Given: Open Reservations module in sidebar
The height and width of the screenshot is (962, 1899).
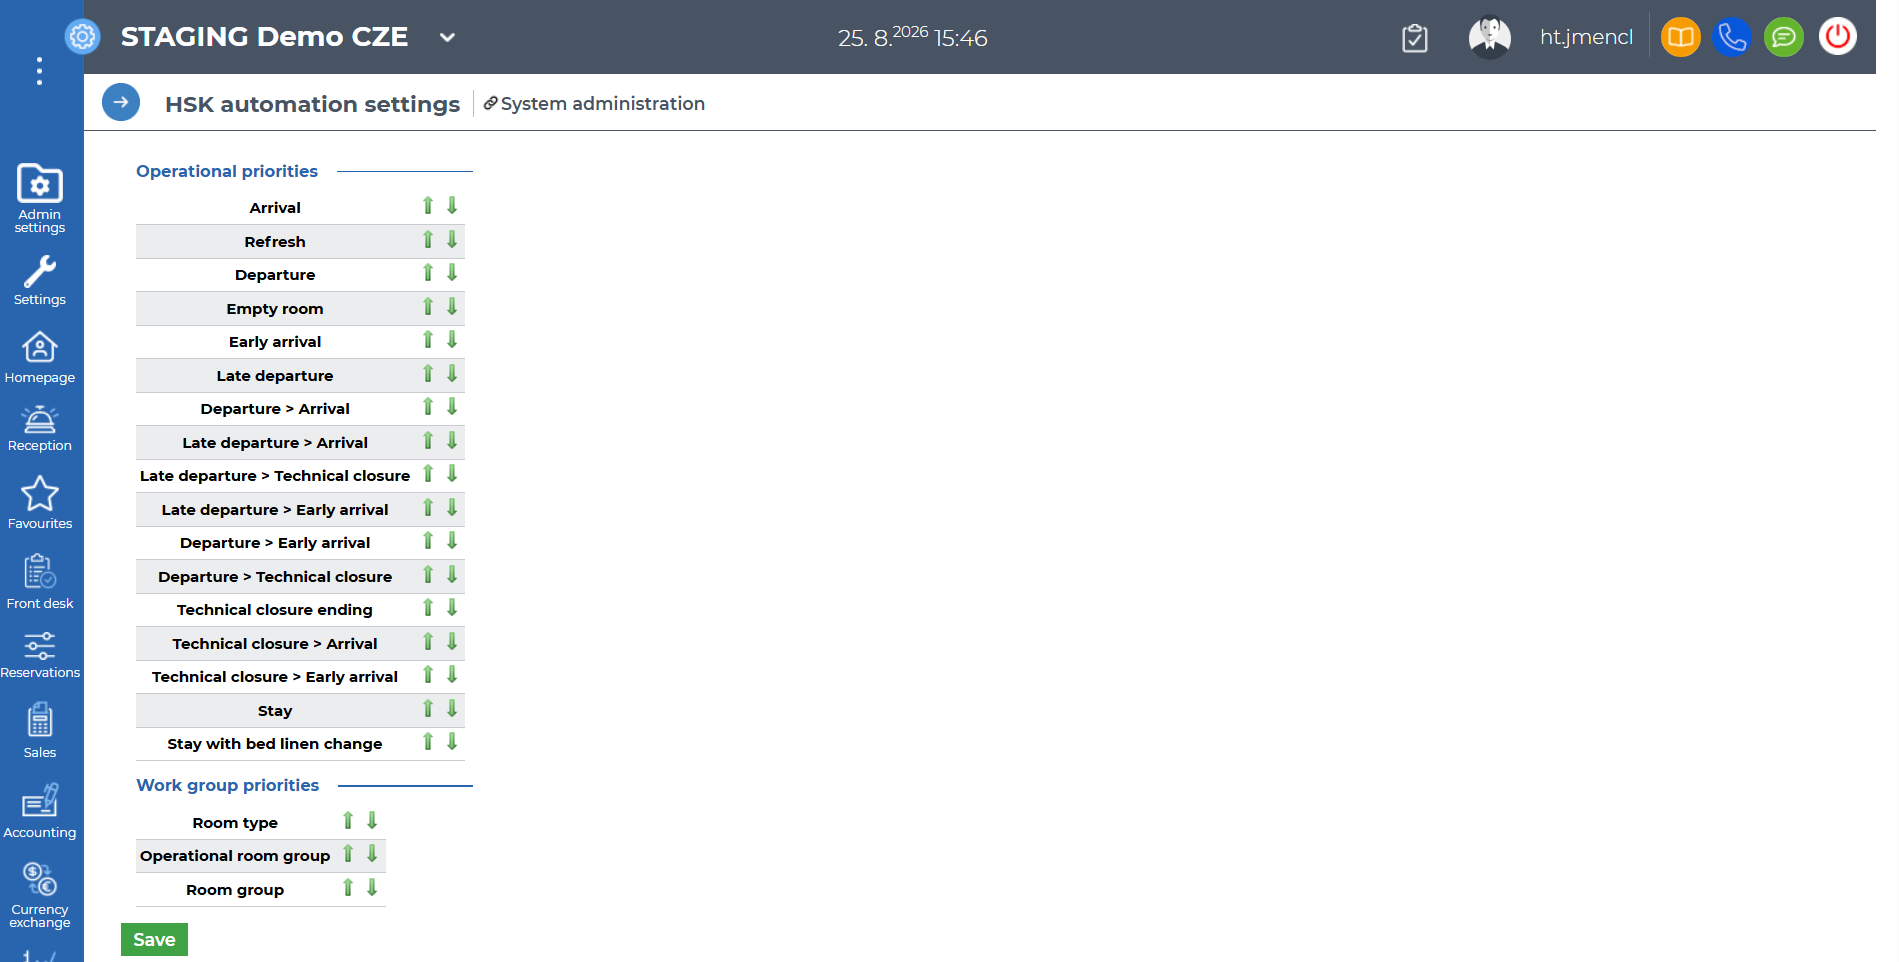Looking at the screenshot, I should pos(40,655).
